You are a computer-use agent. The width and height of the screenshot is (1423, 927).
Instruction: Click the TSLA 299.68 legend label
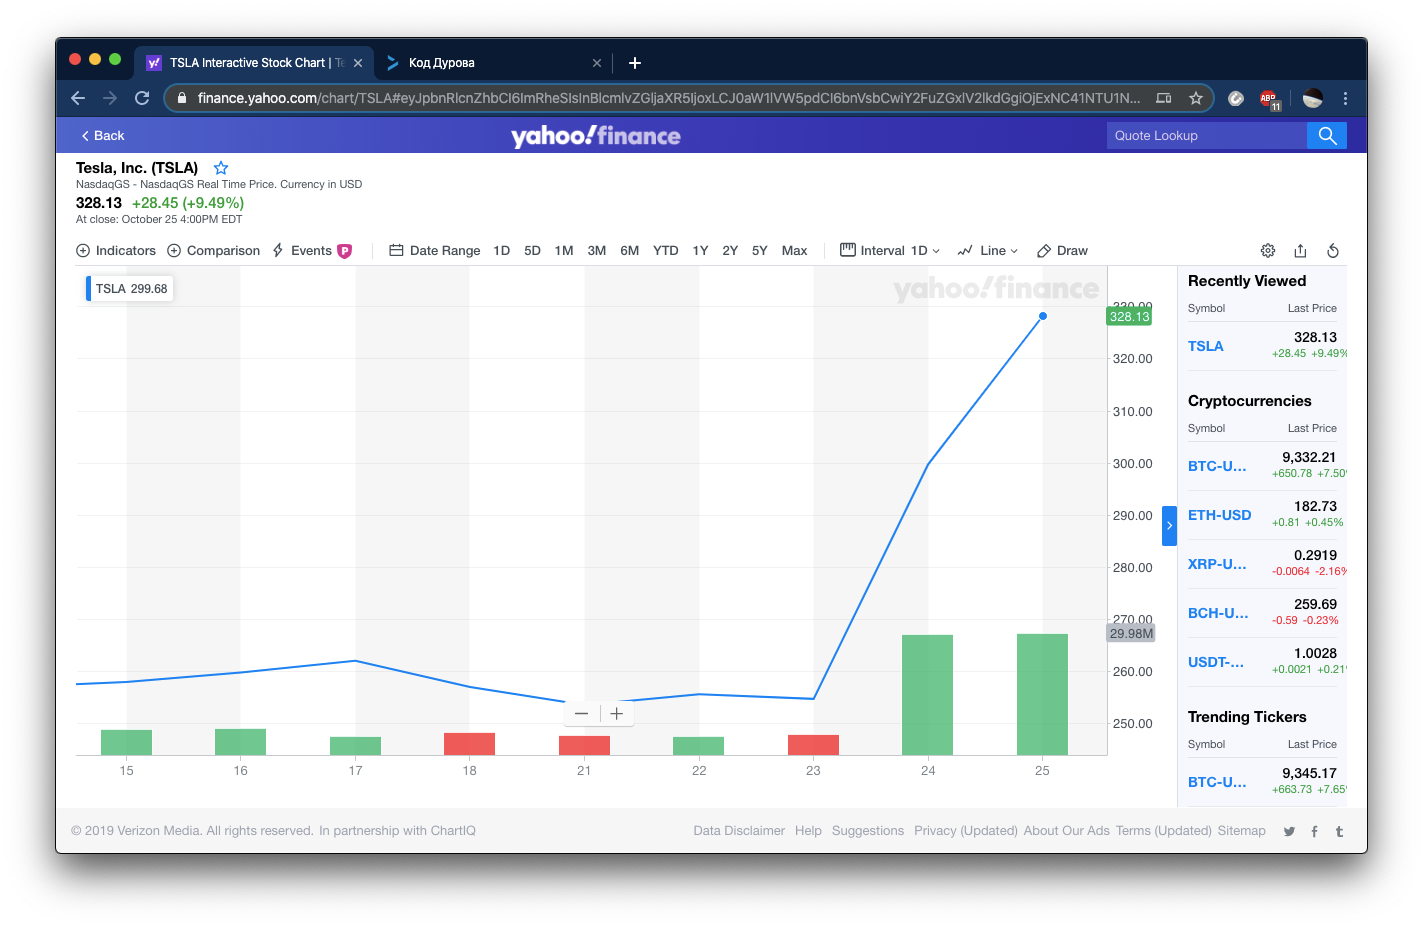(131, 289)
